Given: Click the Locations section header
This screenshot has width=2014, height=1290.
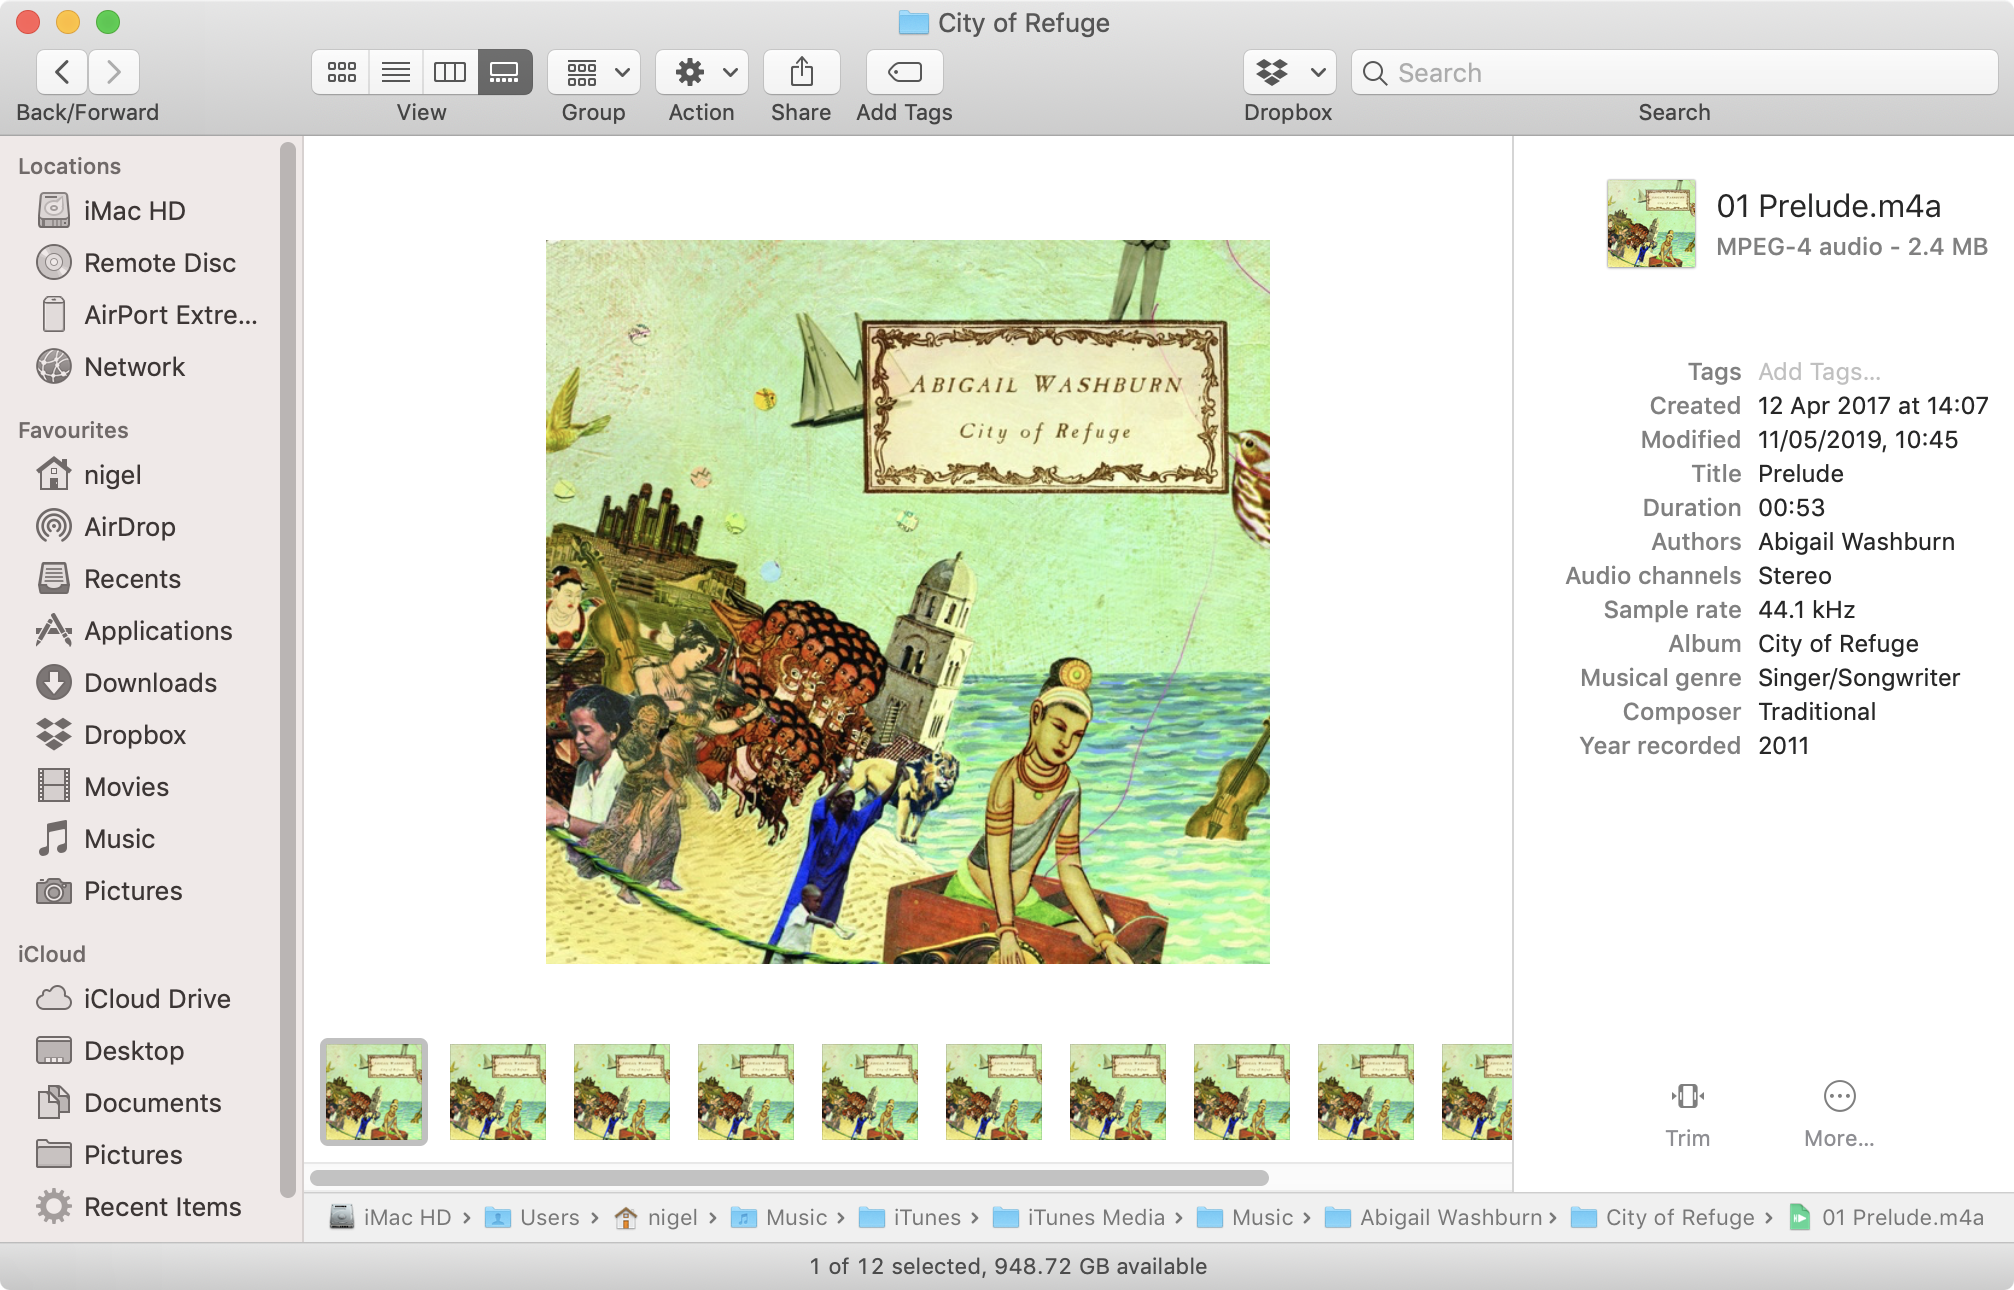Looking at the screenshot, I should (69, 166).
